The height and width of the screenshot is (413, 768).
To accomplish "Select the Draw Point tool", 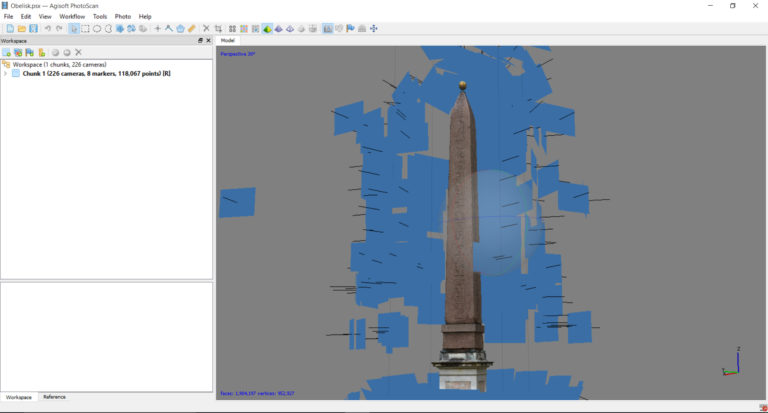I will tap(157, 28).
